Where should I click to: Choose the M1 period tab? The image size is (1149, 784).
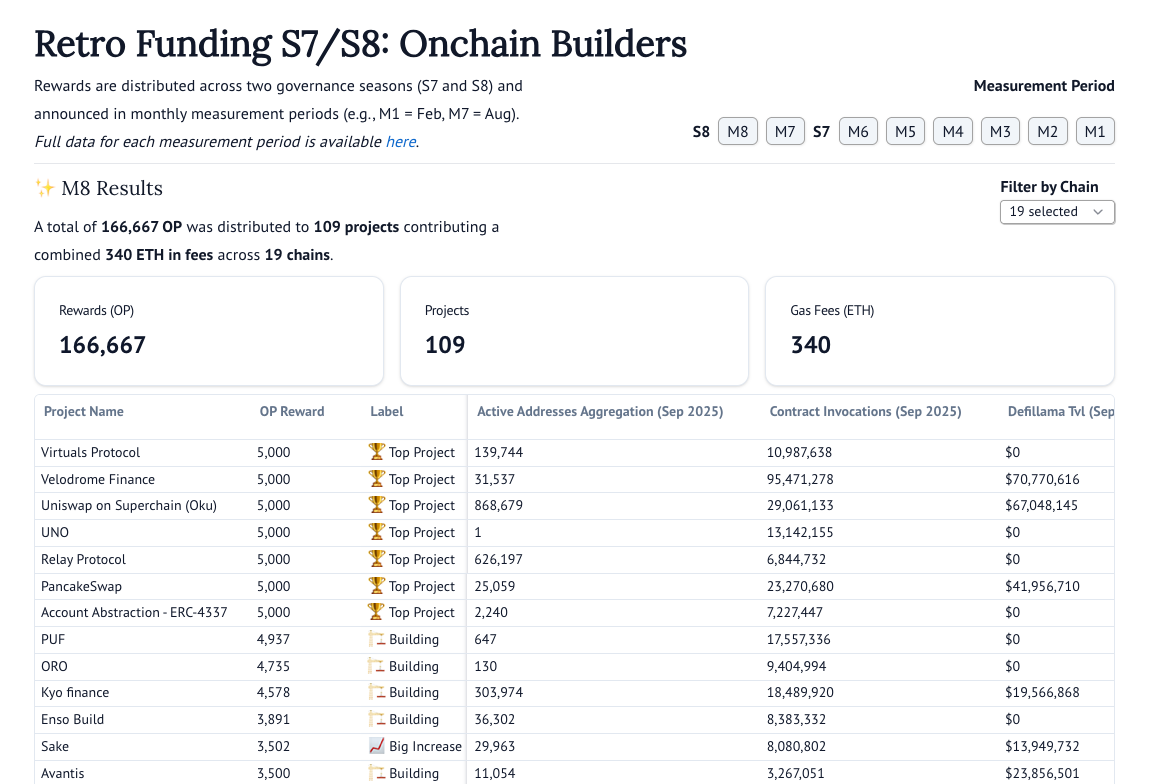(x=1095, y=131)
